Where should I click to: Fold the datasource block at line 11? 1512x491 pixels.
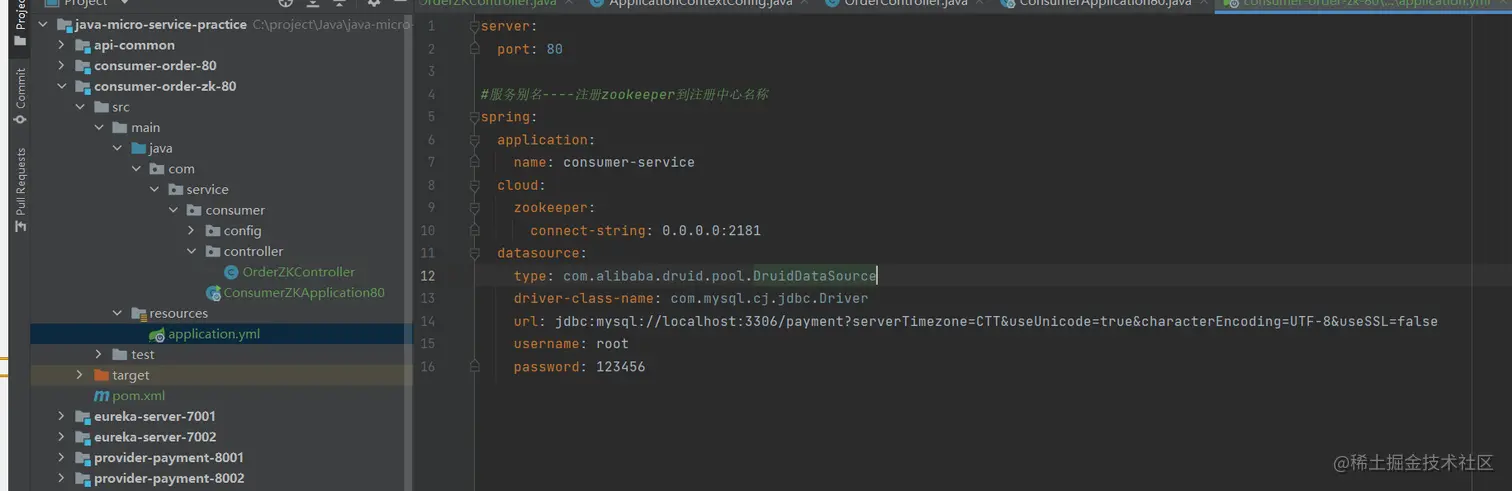click(474, 253)
